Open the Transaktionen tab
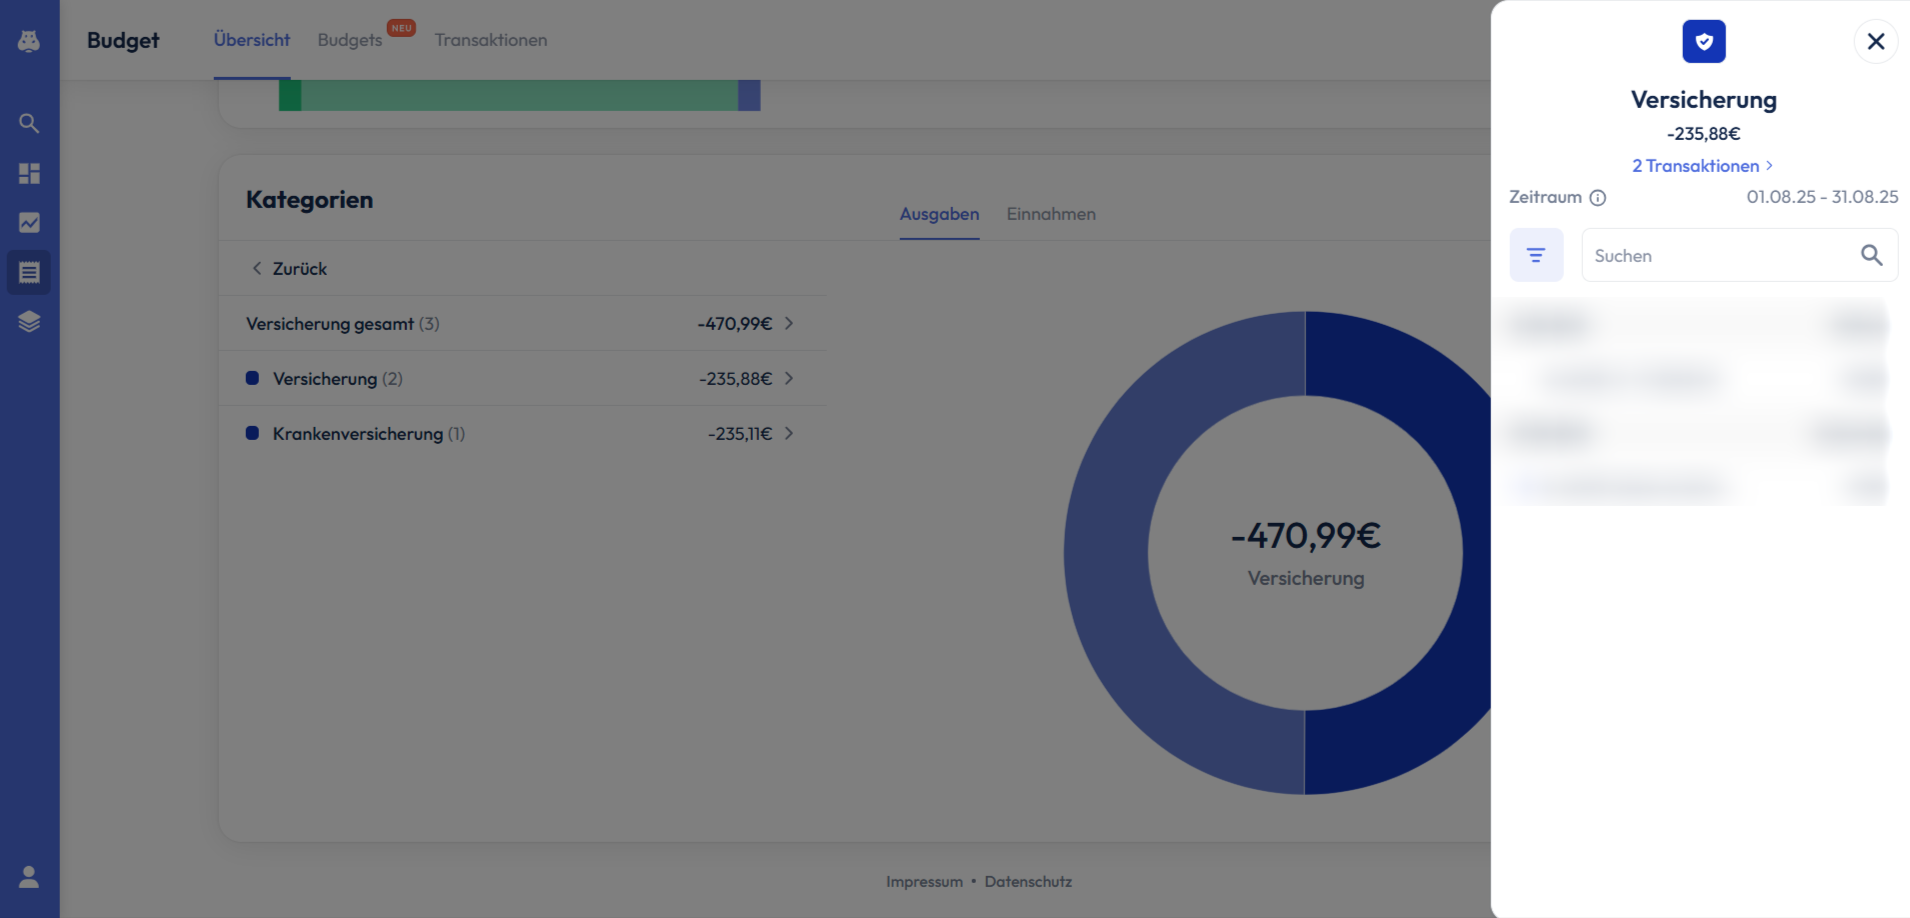 tap(490, 40)
